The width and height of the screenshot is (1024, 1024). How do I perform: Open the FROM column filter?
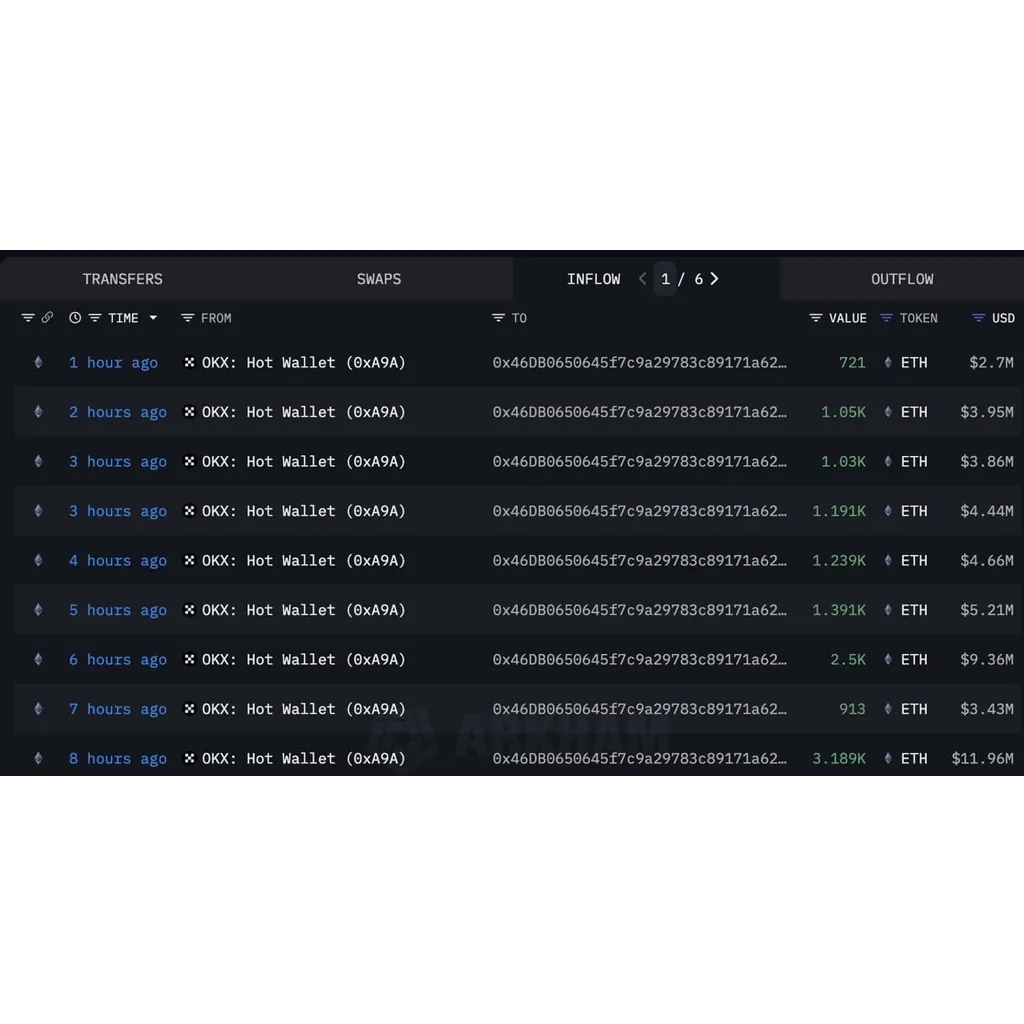(187, 318)
